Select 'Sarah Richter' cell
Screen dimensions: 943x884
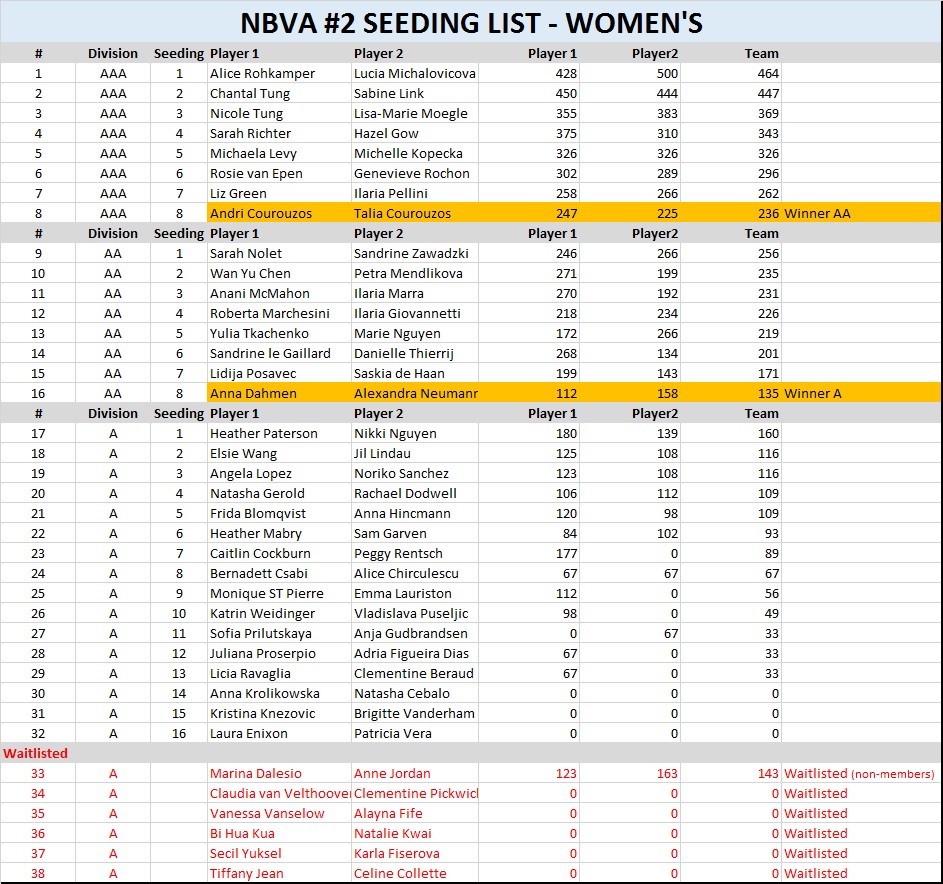[x=279, y=133]
